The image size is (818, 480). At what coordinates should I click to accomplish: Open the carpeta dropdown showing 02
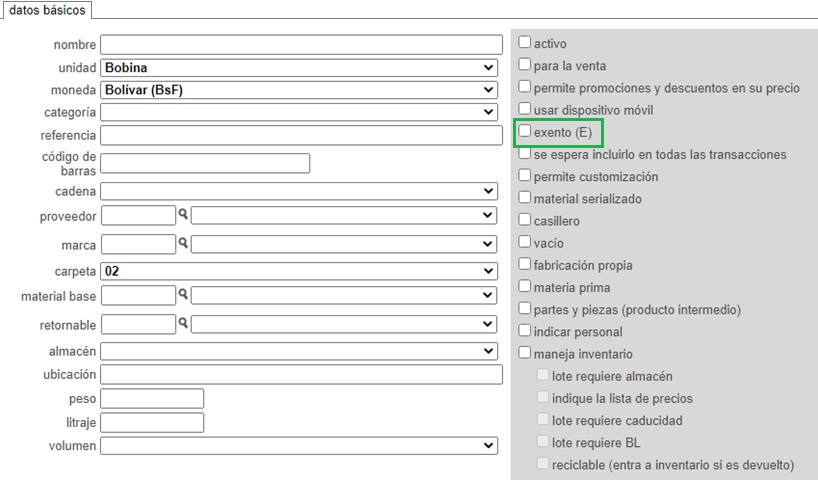point(299,271)
